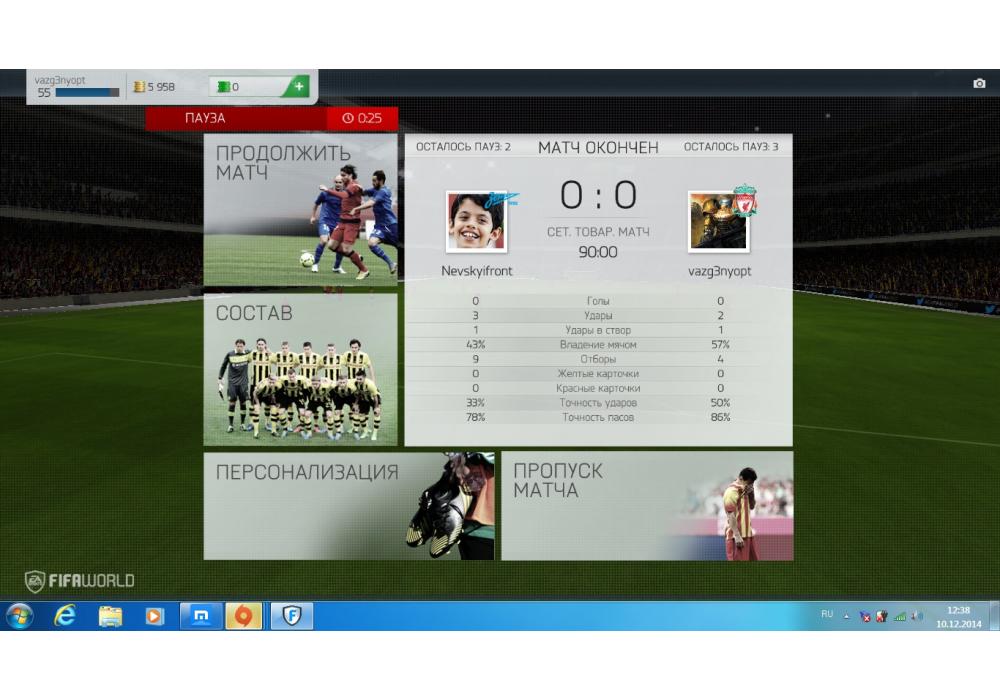The height and width of the screenshot is (700, 1000).
Task: Open Windows Media Player from the taskbar
Action: click(154, 616)
